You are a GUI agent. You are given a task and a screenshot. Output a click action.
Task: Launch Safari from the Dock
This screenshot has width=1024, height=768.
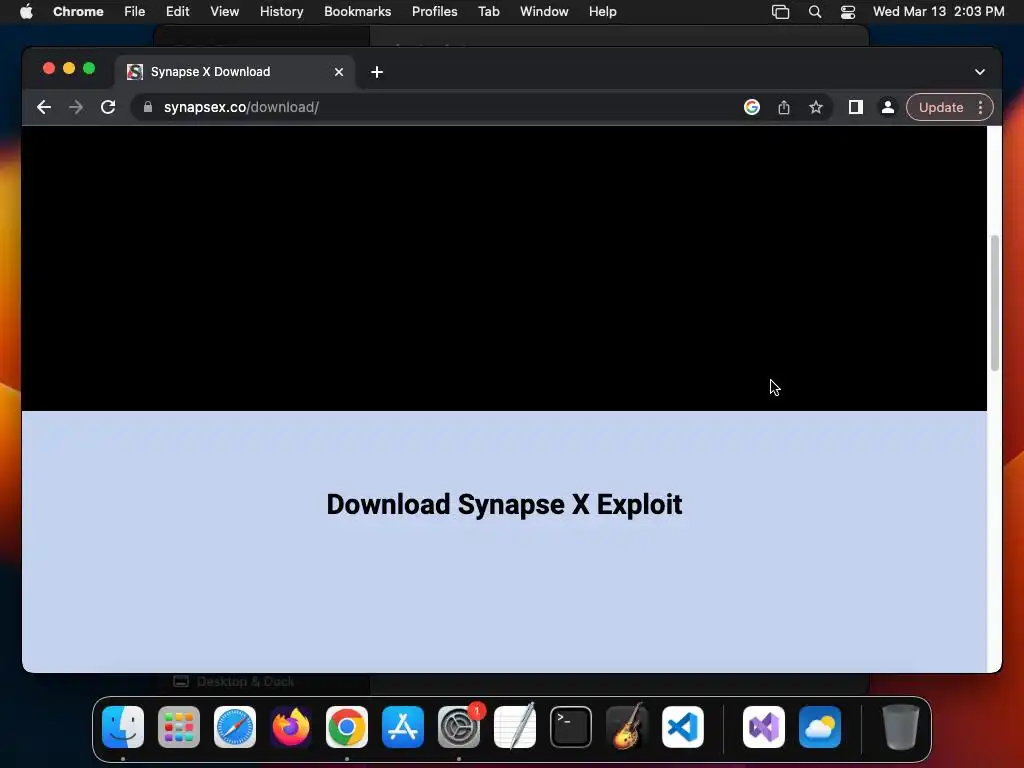[x=235, y=727]
